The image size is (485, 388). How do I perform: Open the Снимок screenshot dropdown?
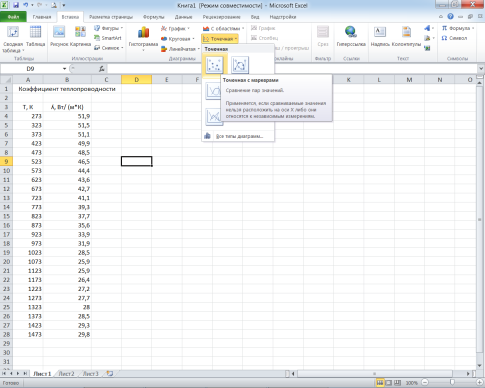click(109, 48)
